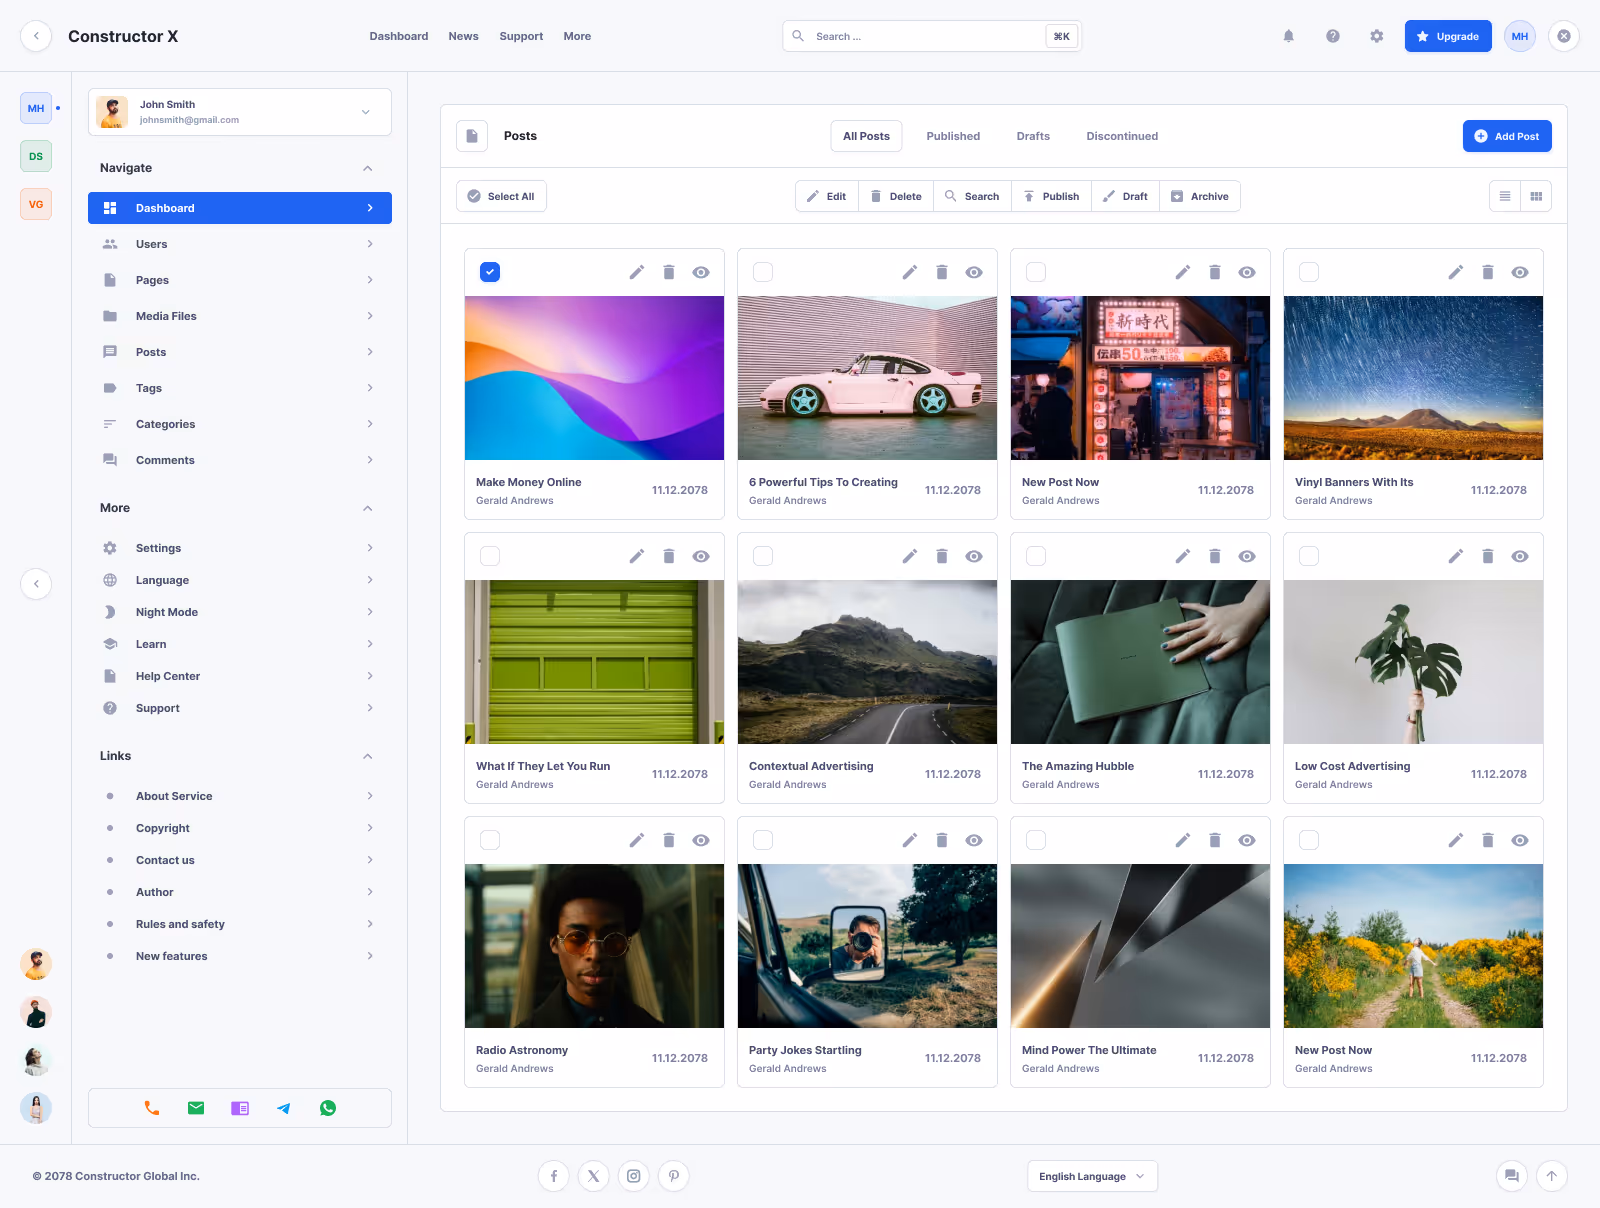Check the 6 Powerful Tips To Creating checkbox
This screenshot has width=1600, height=1208.
(x=763, y=272)
